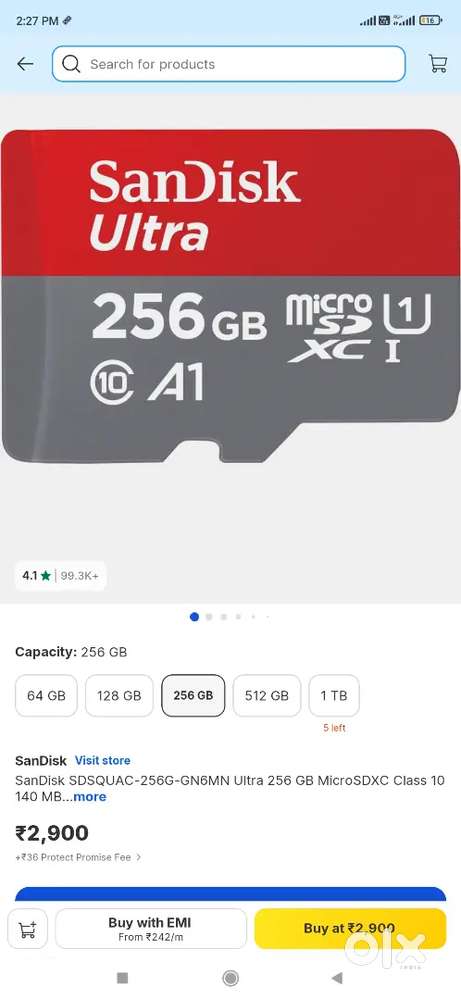
Task: Choose the 512 GB capacity option
Action: click(x=267, y=696)
